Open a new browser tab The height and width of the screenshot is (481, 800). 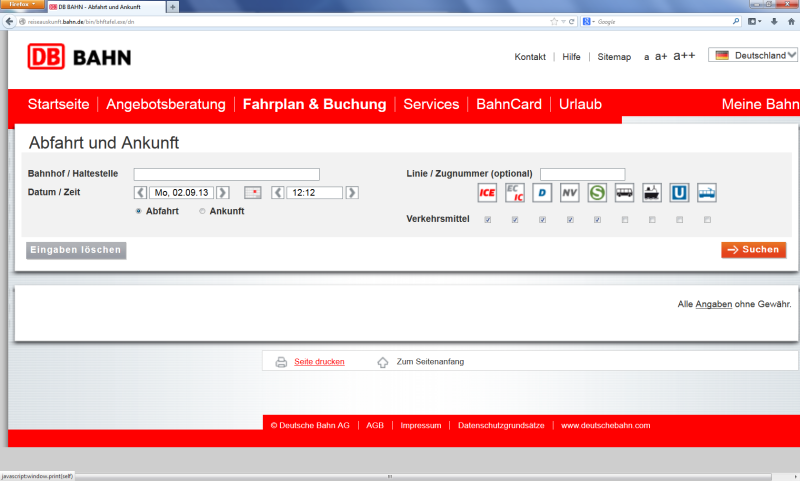click(172, 7)
